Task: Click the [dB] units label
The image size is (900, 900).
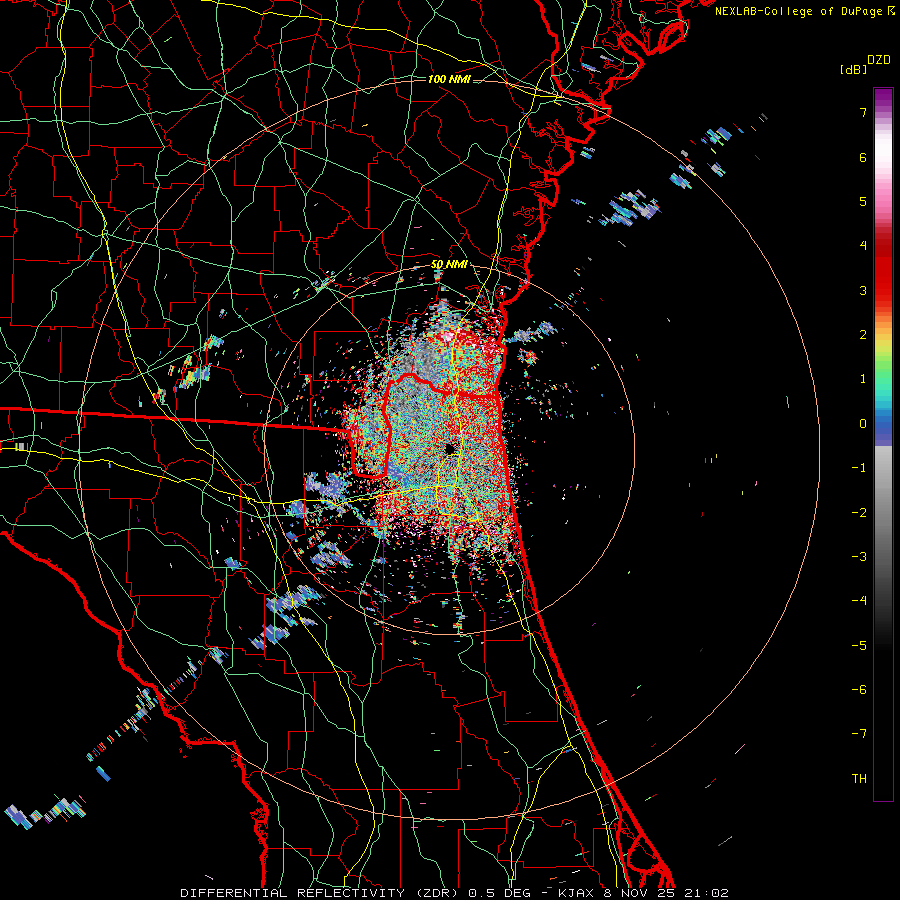Action: coord(854,69)
